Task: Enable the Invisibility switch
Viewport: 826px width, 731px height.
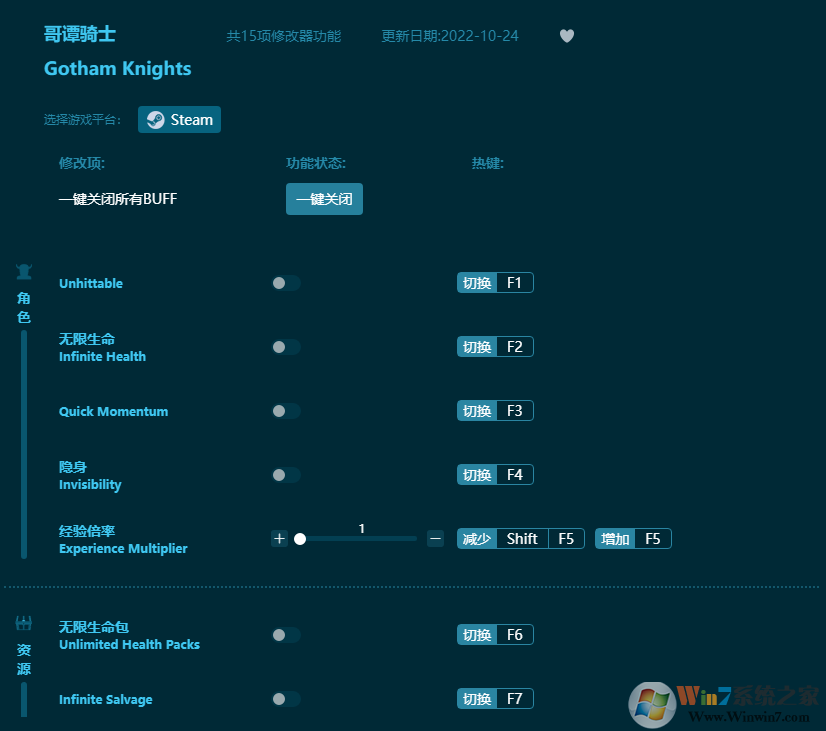Action: [x=286, y=475]
